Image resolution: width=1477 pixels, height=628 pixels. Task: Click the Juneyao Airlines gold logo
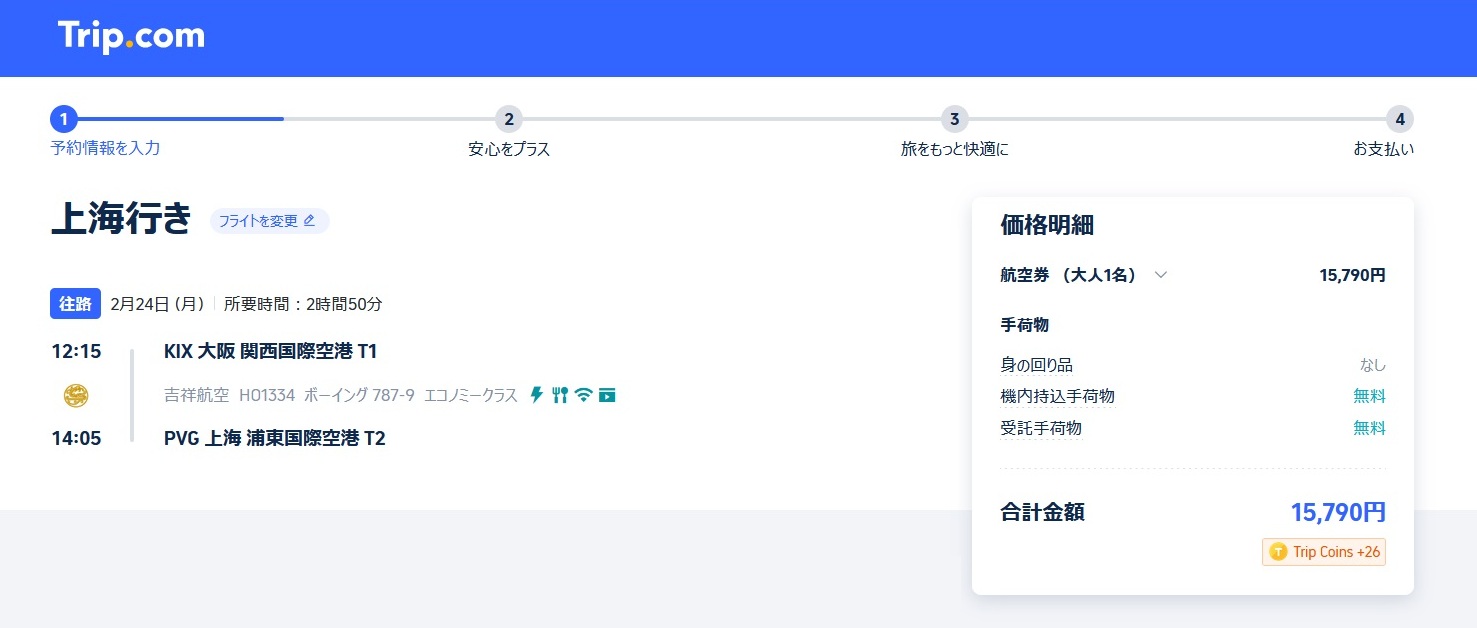pyautogui.click(x=76, y=396)
